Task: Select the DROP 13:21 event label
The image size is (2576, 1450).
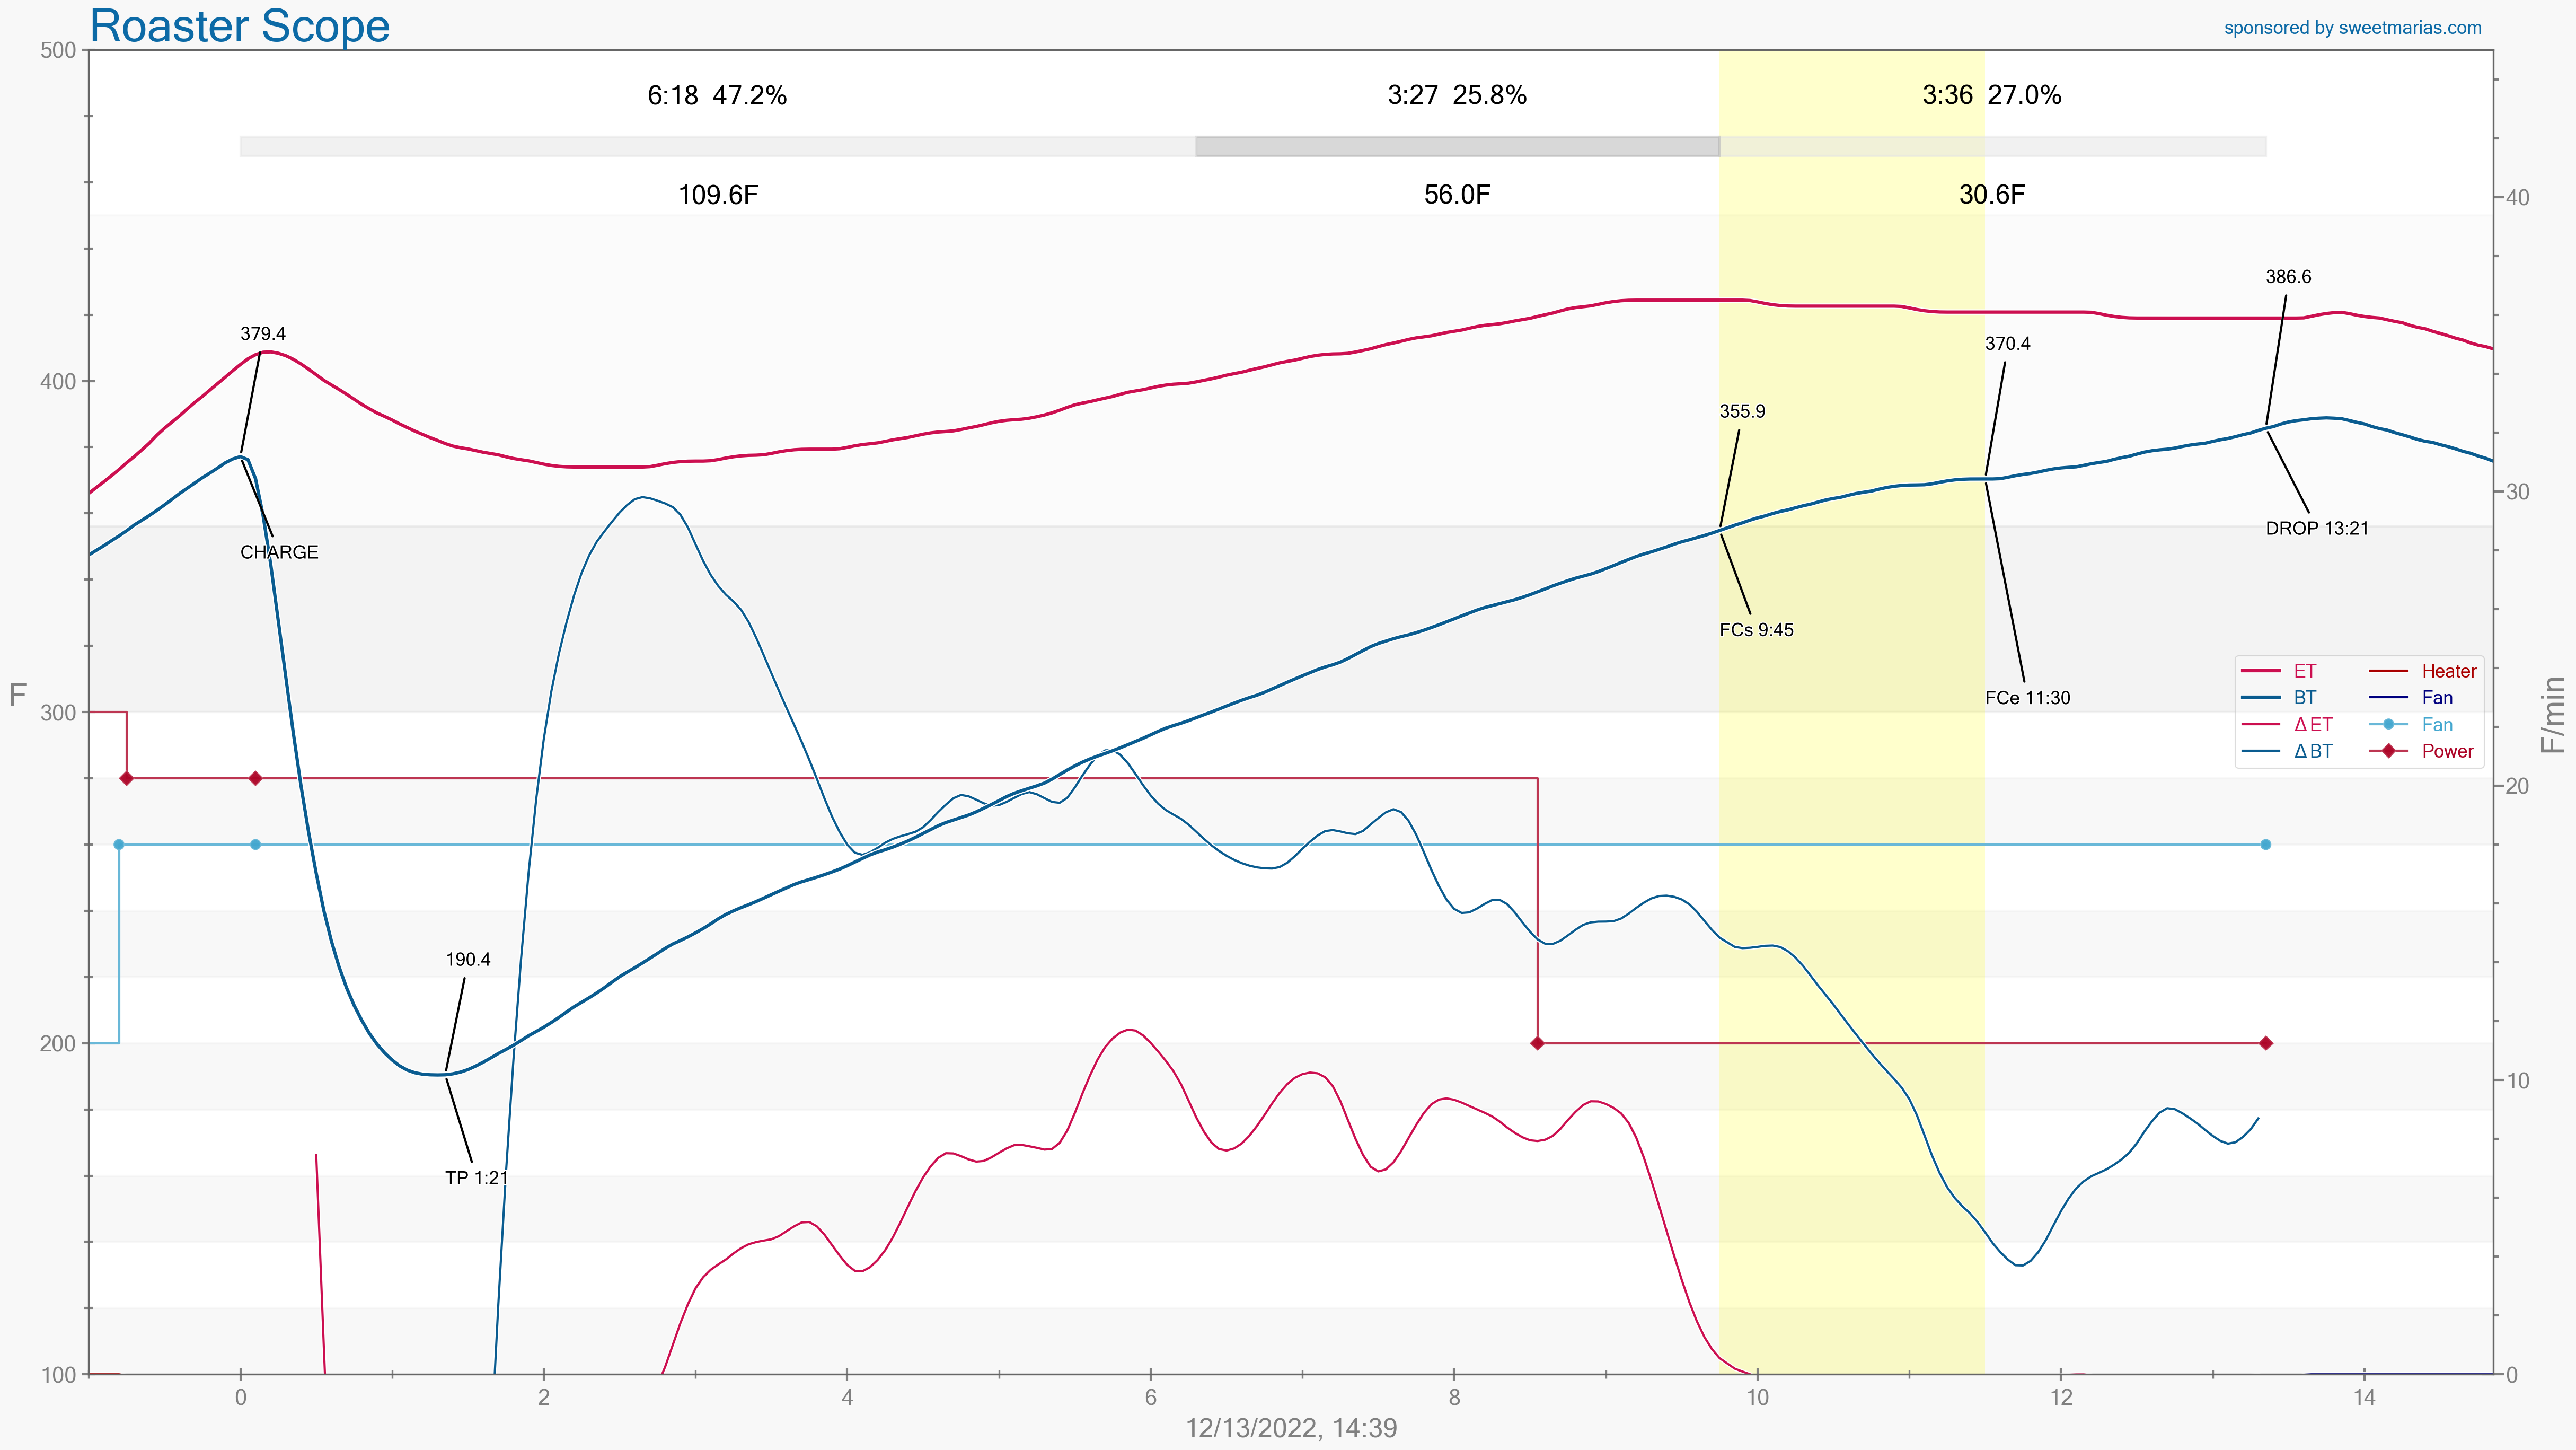Action: point(2317,529)
